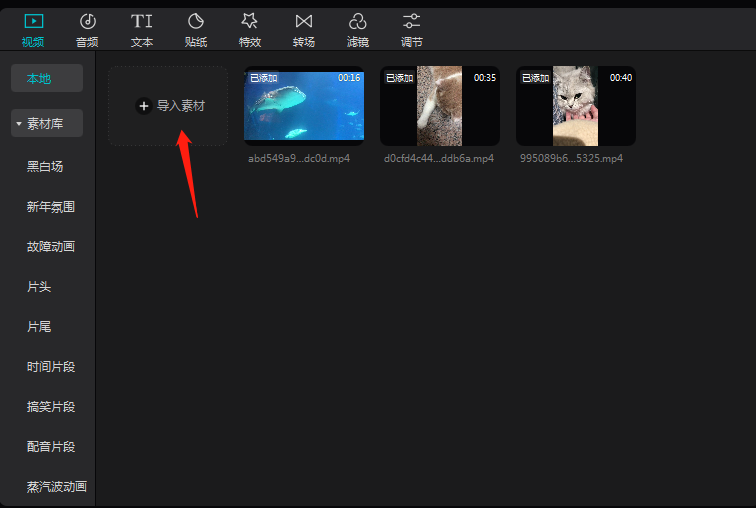Open the 文本 (Text) tool icon

(142, 22)
